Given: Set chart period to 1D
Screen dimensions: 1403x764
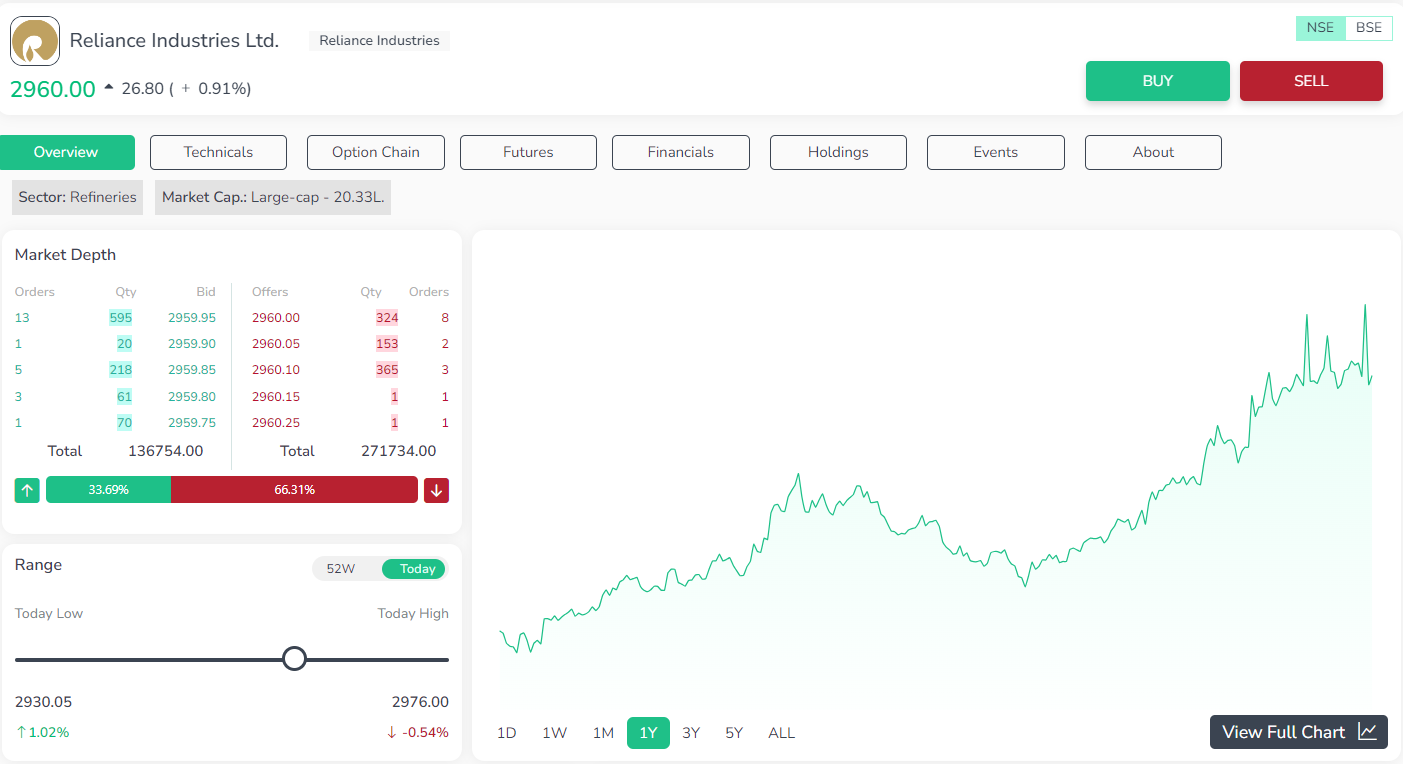Looking at the screenshot, I should [507, 733].
